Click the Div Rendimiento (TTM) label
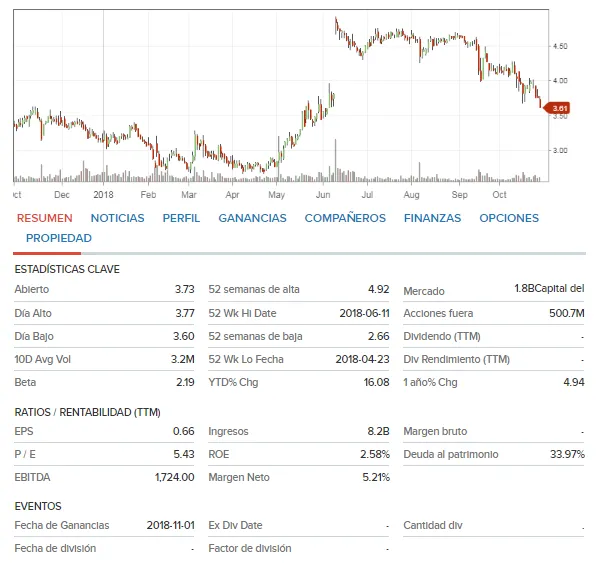 (457, 359)
